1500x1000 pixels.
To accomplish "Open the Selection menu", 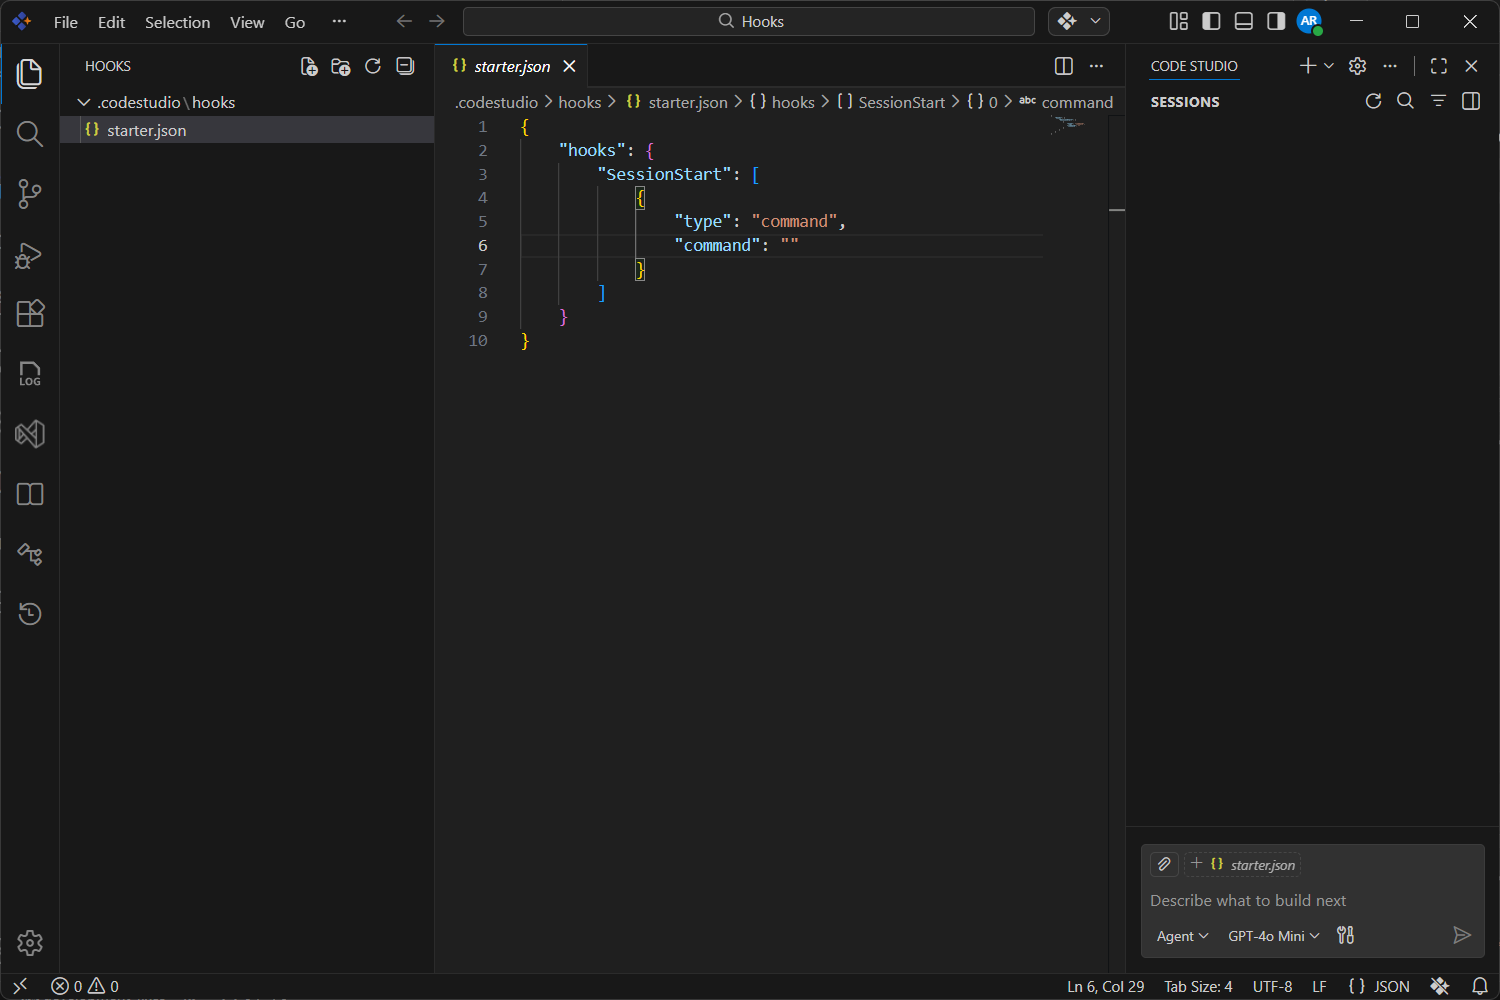I will (x=177, y=21).
